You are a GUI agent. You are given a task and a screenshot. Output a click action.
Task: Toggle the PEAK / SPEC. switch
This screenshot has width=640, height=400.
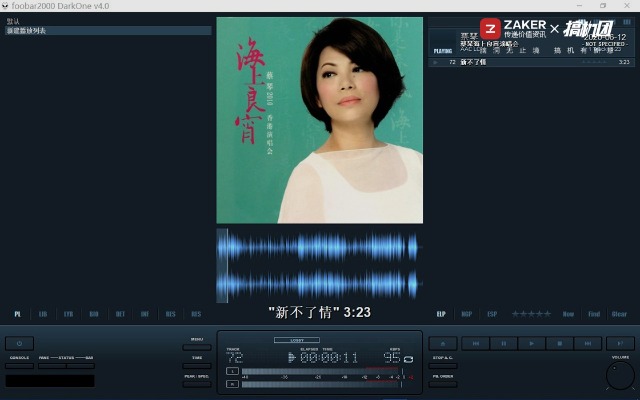coord(197,384)
